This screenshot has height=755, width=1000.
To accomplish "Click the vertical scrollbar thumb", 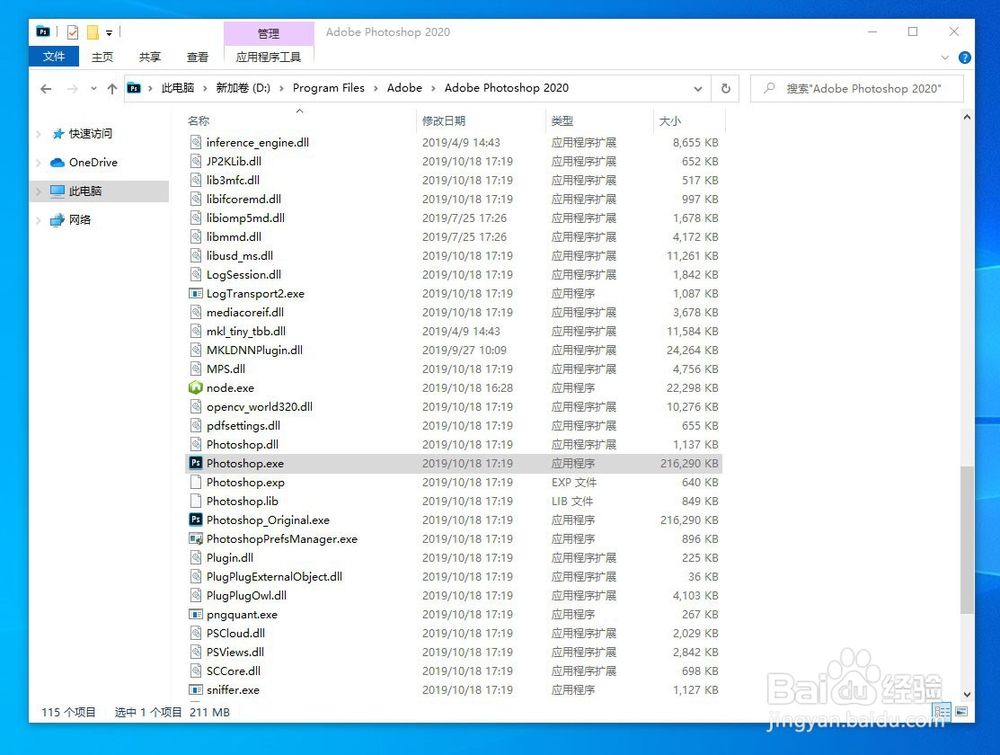I will click(967, 540).
